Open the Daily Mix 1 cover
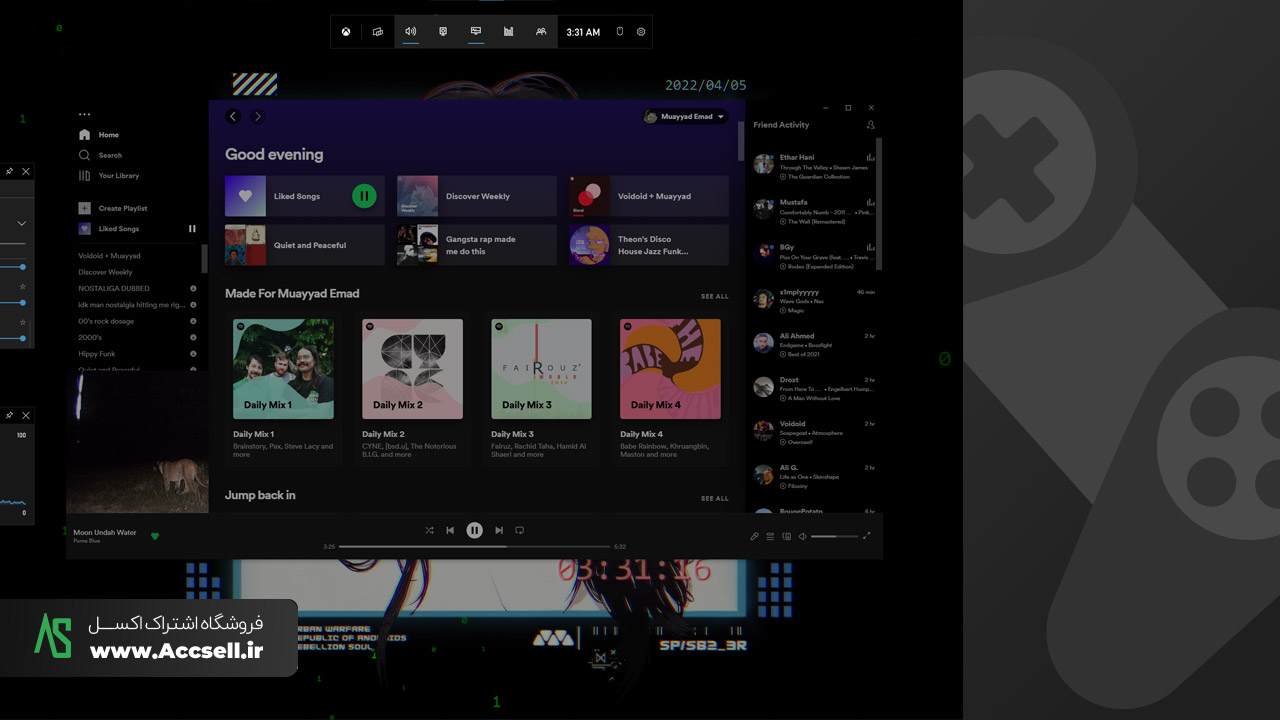 tap(283, 369)
